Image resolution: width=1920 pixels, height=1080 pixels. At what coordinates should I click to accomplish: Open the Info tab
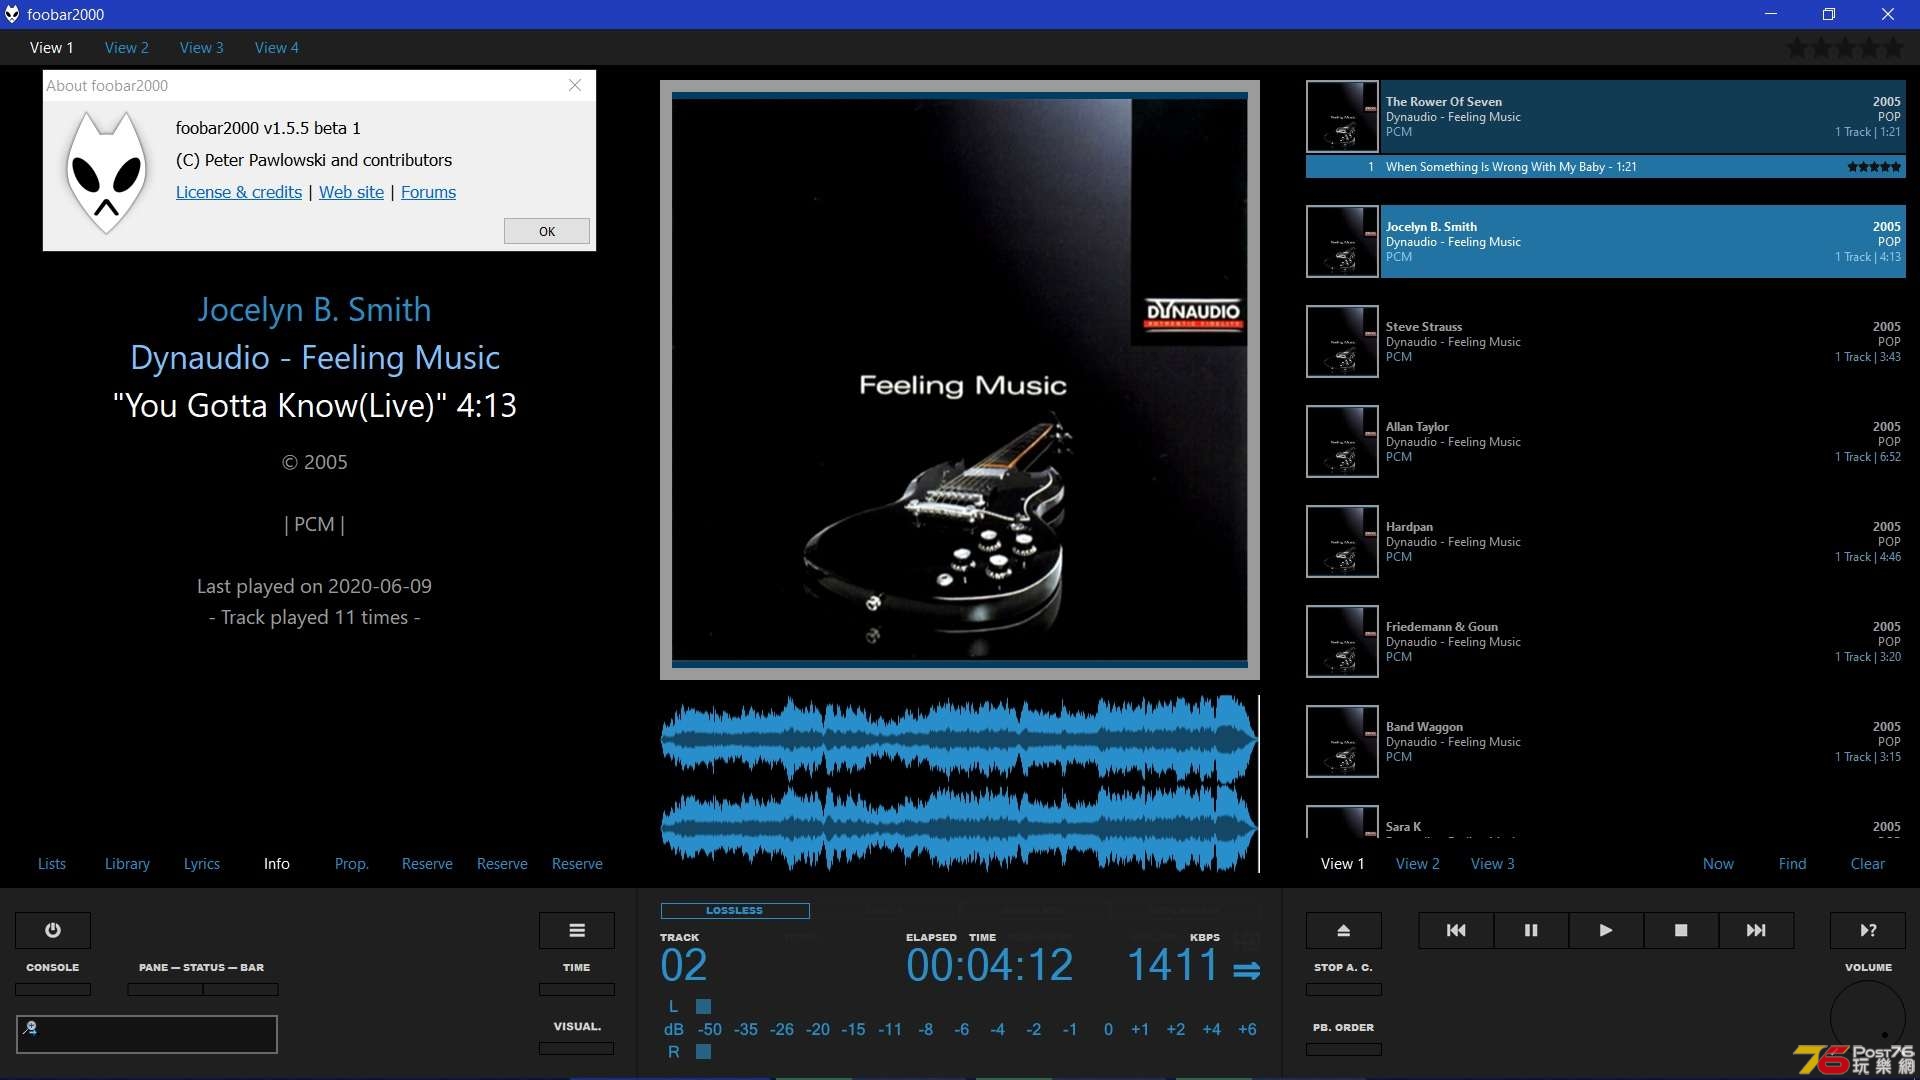pyautogui.click(x=277, y=863)
